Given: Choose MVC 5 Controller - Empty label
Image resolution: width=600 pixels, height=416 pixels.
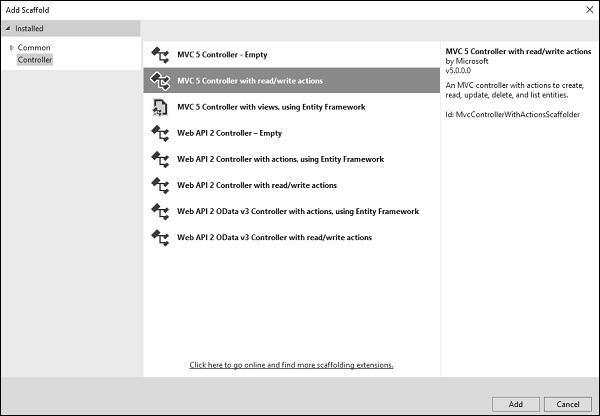Looking at the screenshot, I should (222, 54).
